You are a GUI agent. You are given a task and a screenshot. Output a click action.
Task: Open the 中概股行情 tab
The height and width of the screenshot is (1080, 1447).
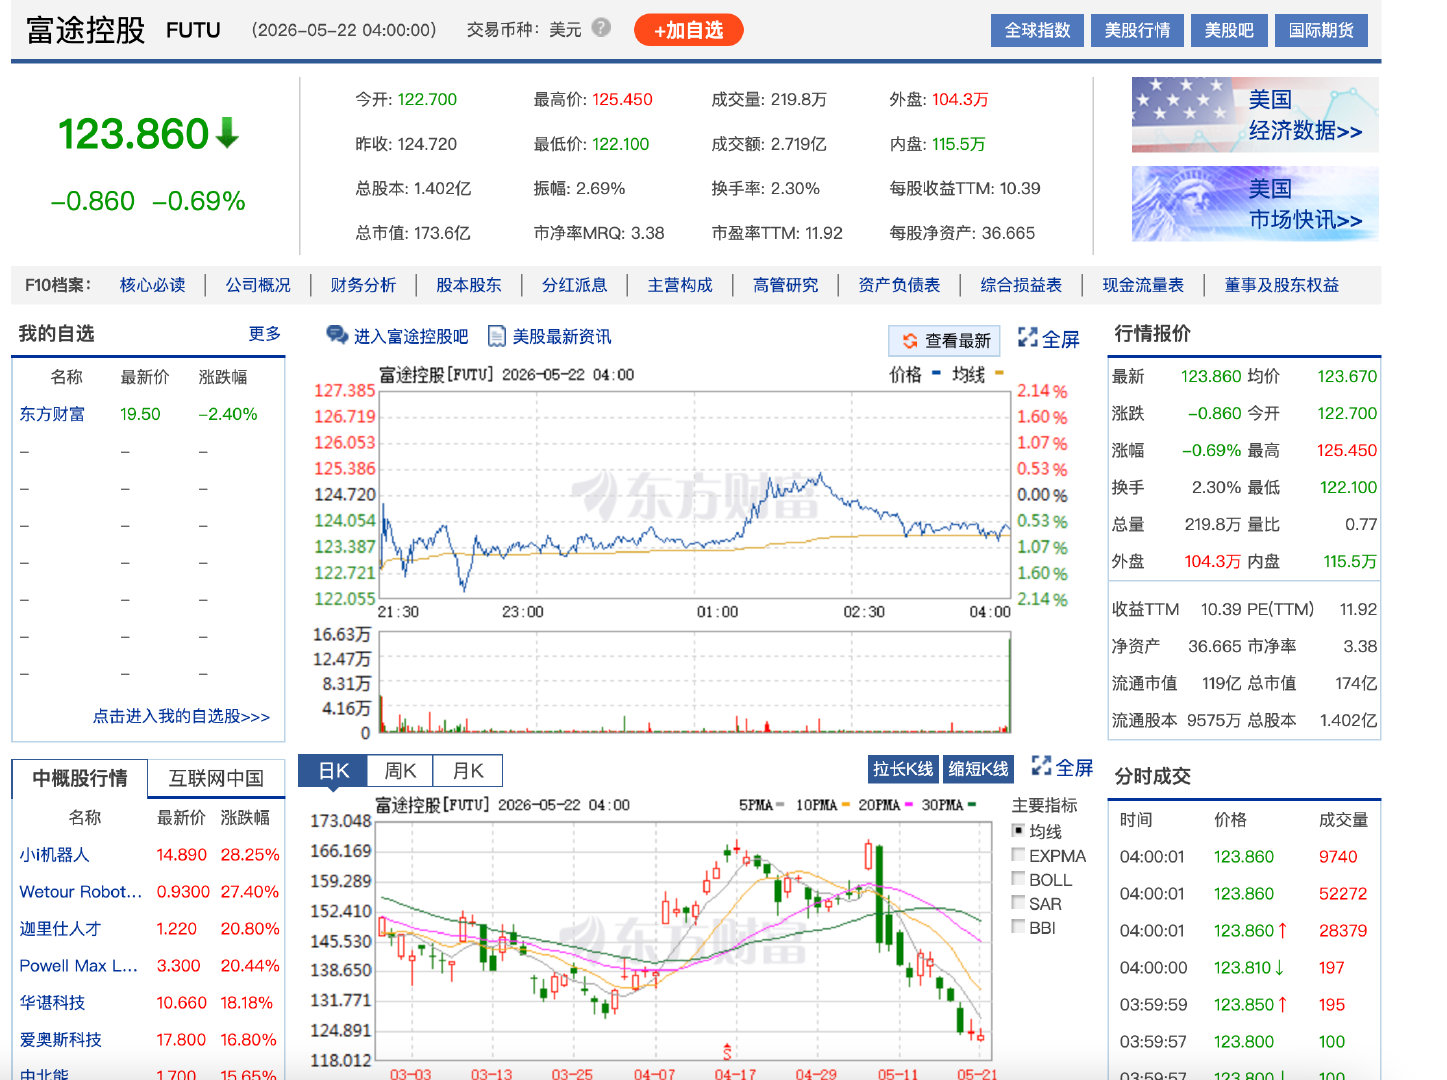click(80, 778)
